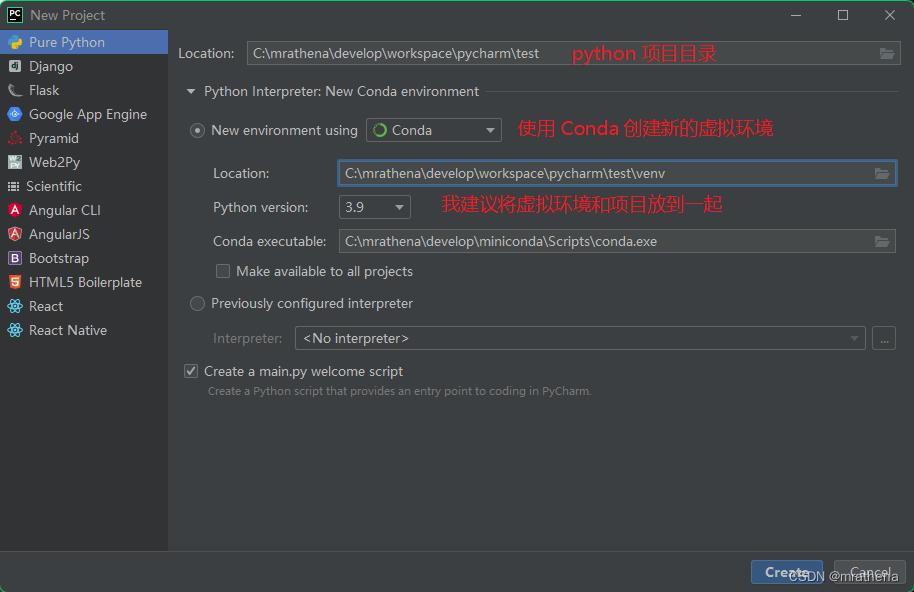Click the Create button
This screenshot has width=914, height=592.
point(786,572)
